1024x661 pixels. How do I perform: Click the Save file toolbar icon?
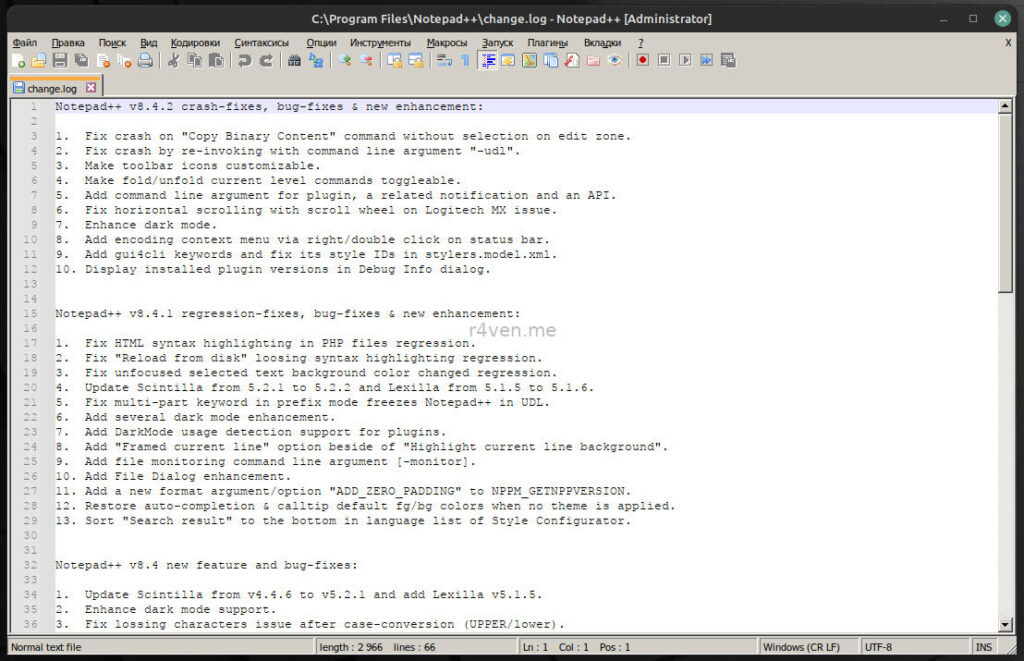(x=60, y=61)
